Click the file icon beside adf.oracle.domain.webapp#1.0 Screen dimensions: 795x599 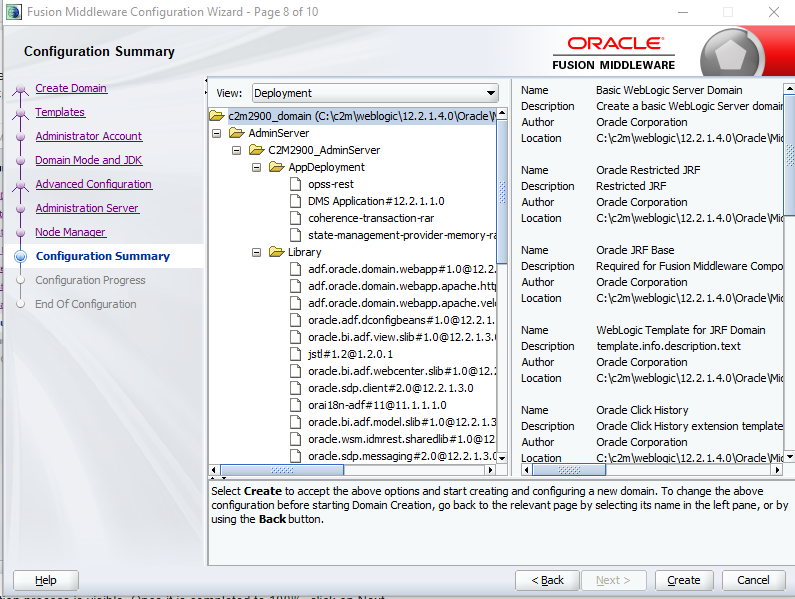click(x=295, y=269)
